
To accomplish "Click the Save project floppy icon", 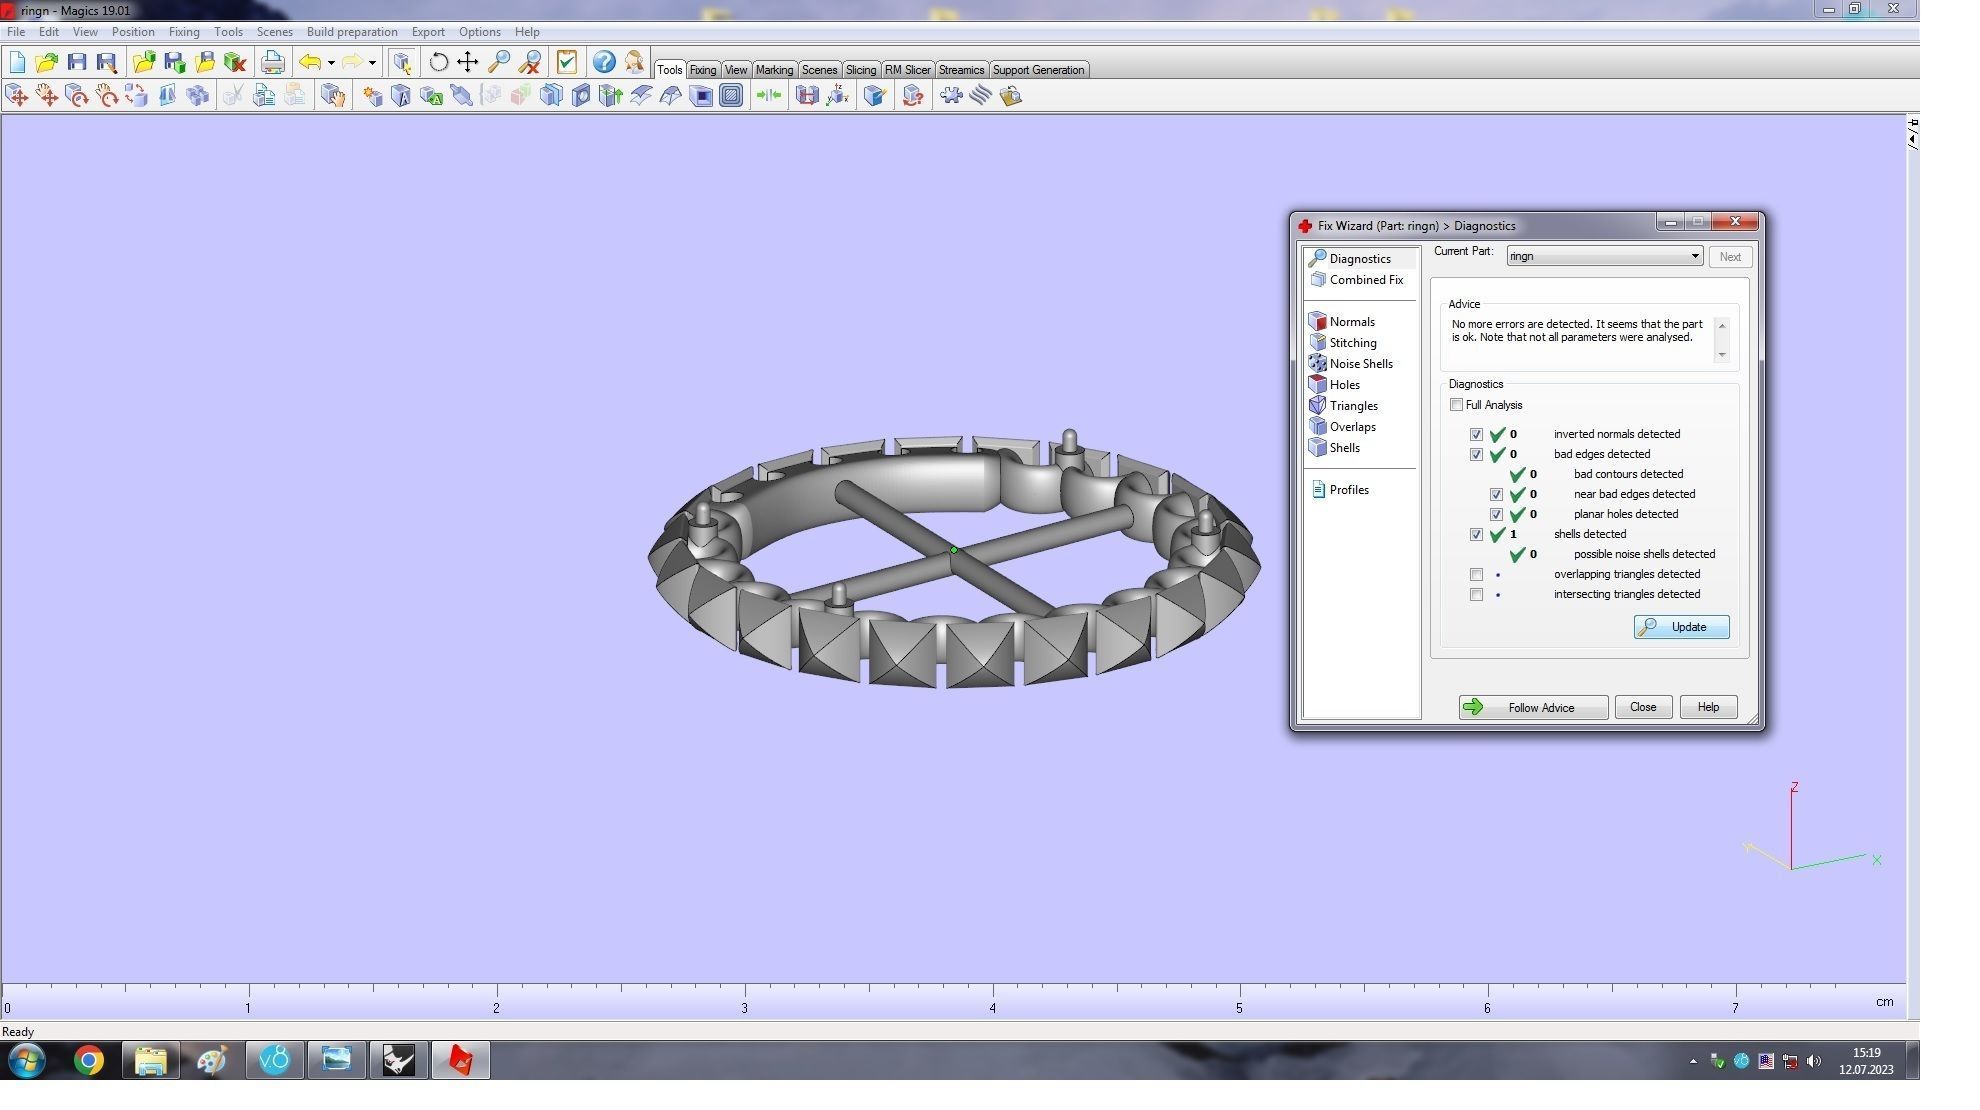I will [76, 62].
